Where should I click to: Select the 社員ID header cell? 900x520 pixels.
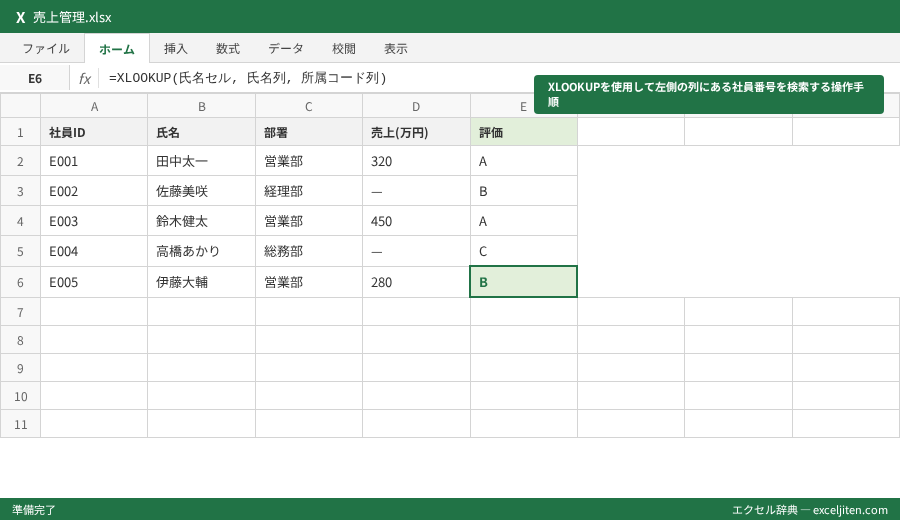pos(94,132)
